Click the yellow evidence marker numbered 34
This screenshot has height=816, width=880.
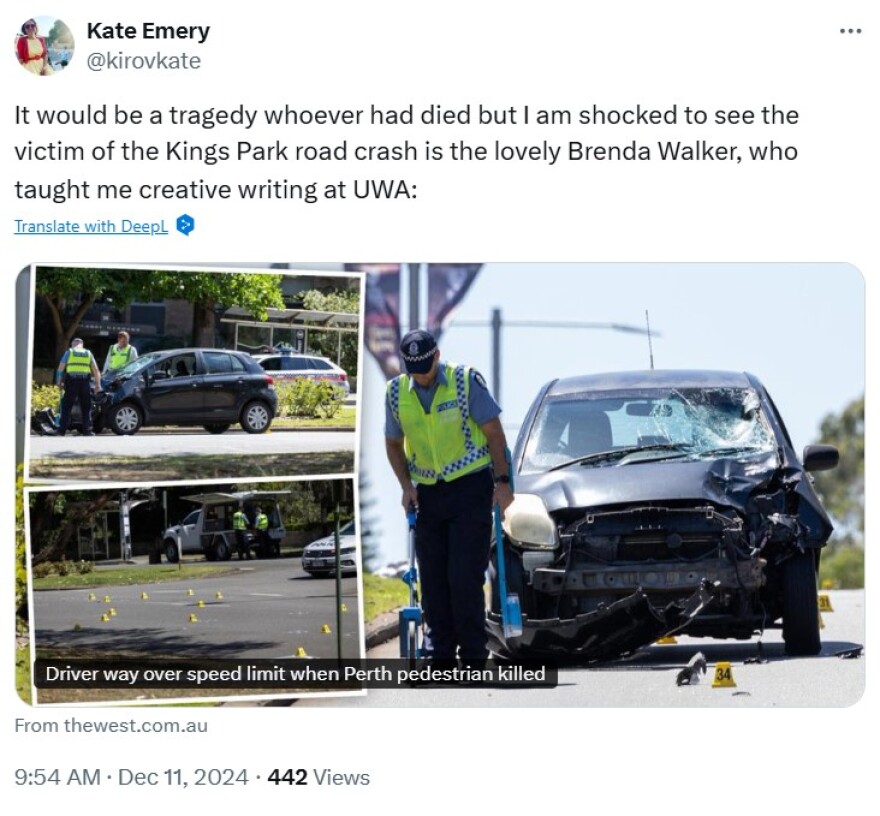pyautogui.click(x=724, y=675)
